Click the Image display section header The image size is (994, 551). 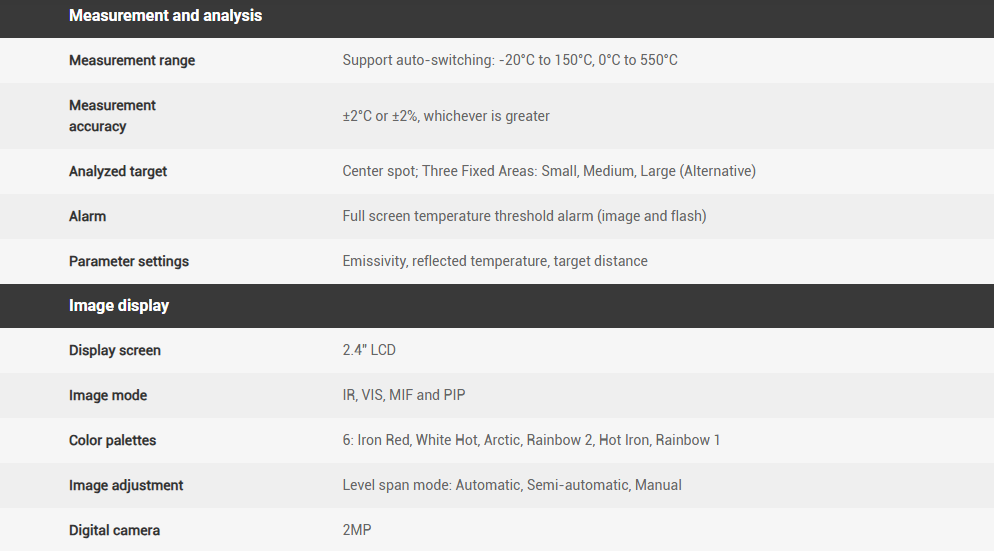(119, 306)
